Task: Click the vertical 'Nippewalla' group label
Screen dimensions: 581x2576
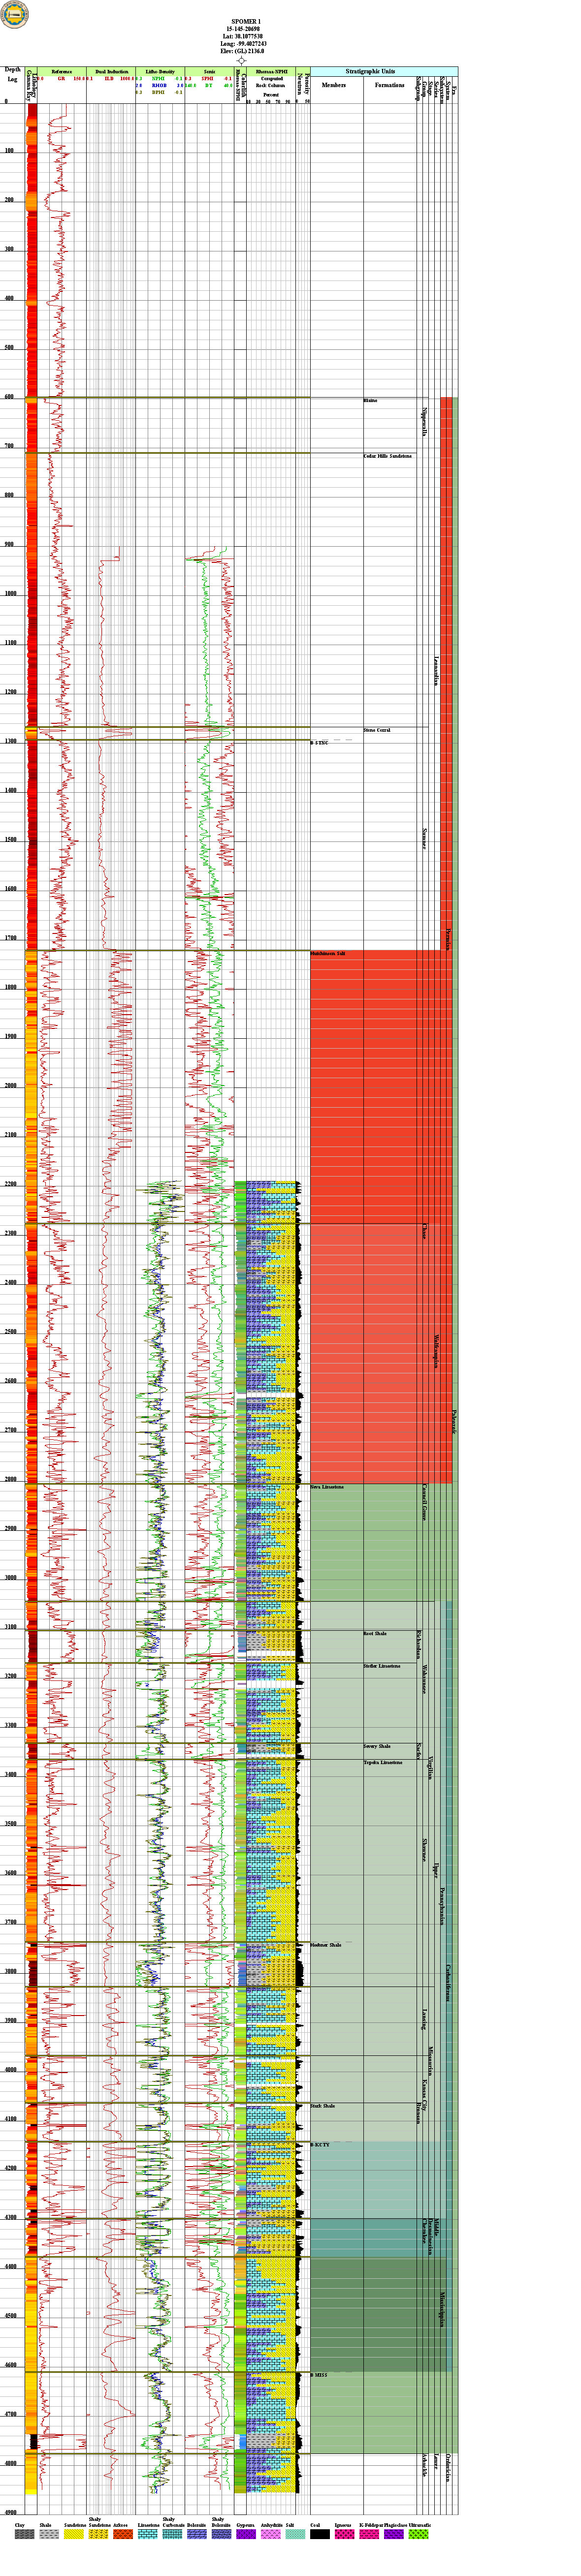Action: pyautogui.click(x=424, y=421)
